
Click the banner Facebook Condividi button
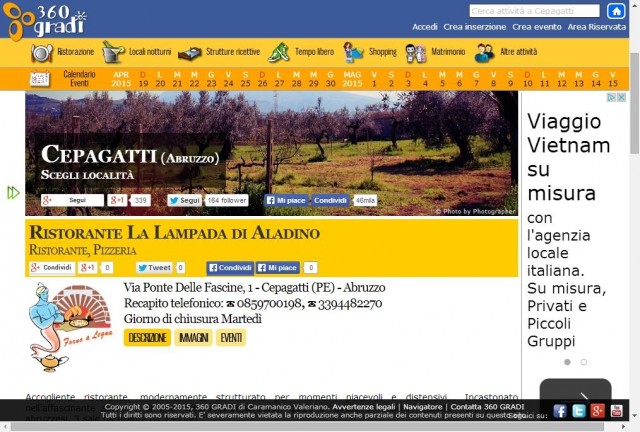[330, 200]
